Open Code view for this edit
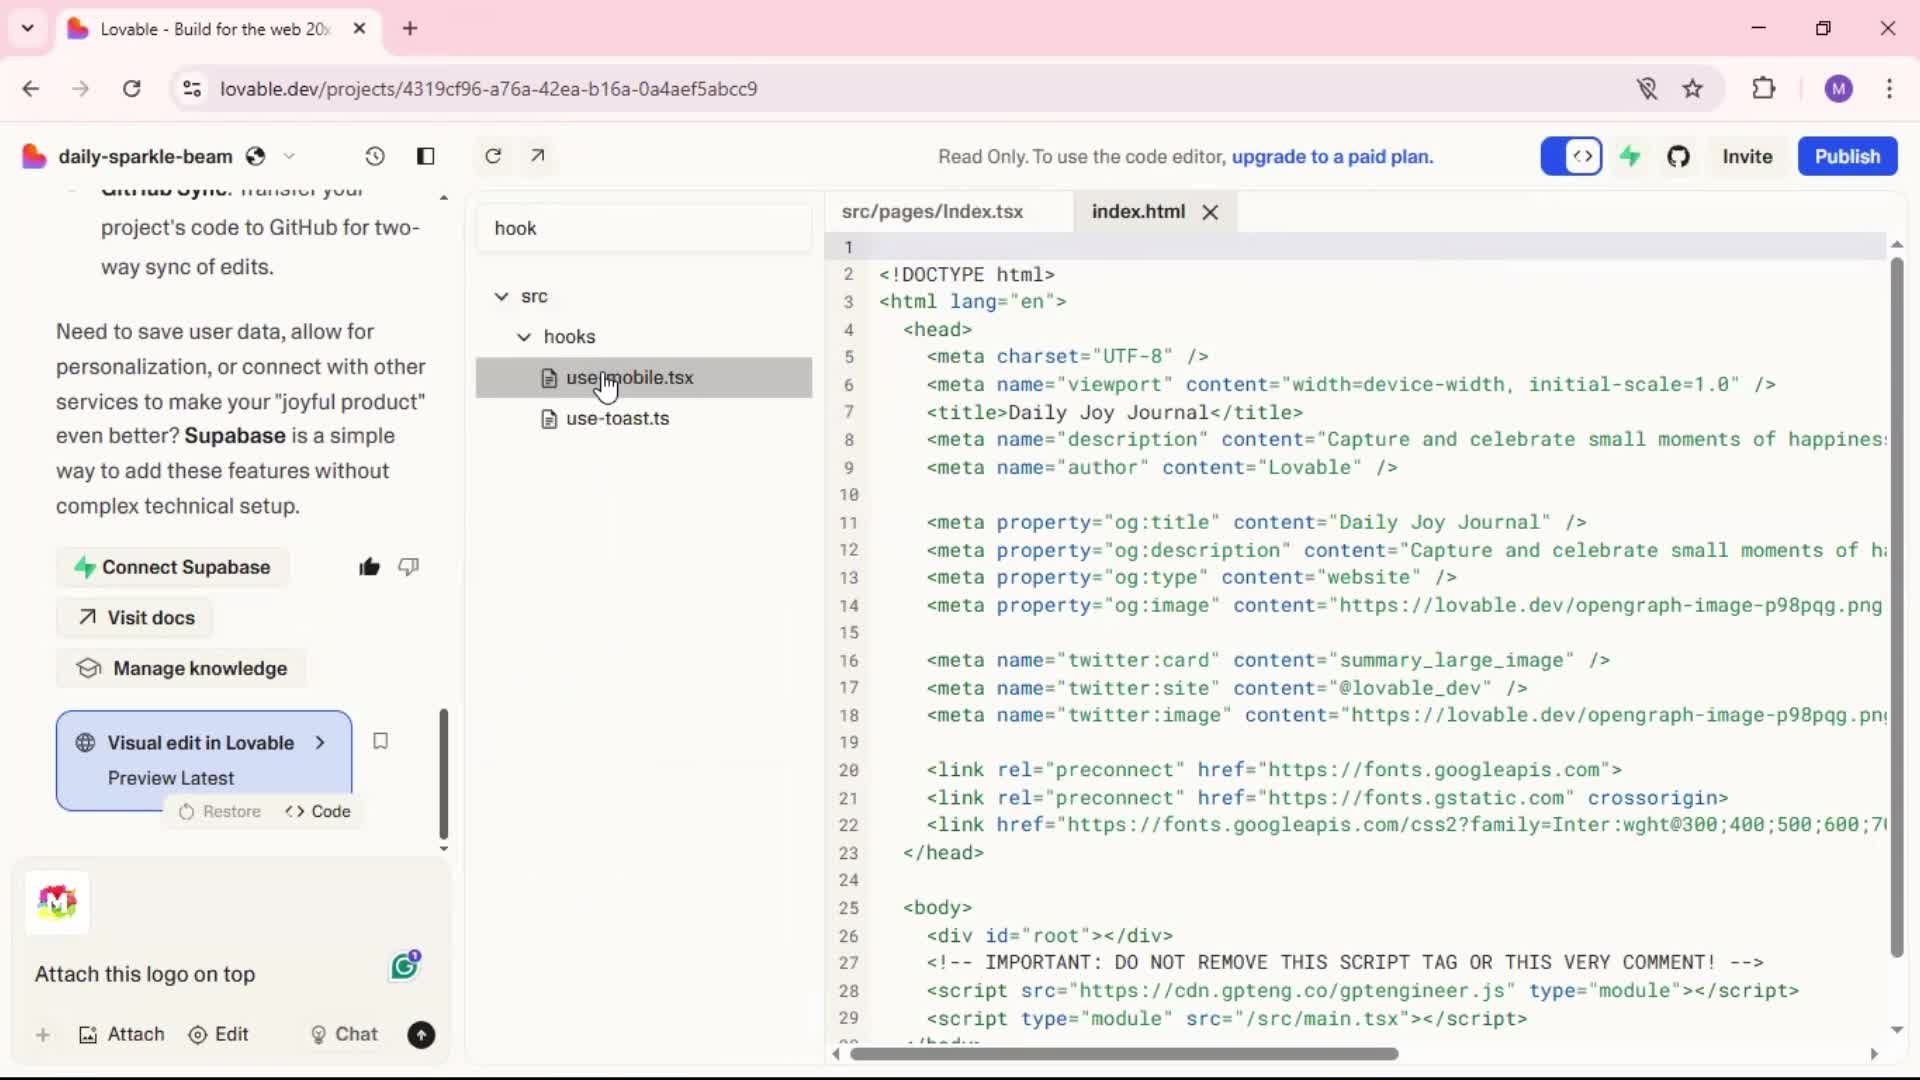This screenshot has width=1920, height=1080. [x=318, y=811]
